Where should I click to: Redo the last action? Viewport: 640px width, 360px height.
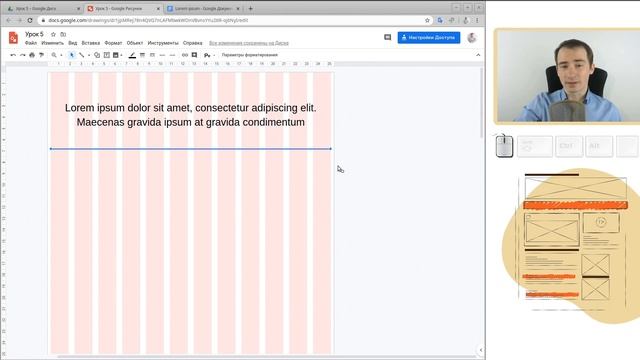click(x=22, y=55)
